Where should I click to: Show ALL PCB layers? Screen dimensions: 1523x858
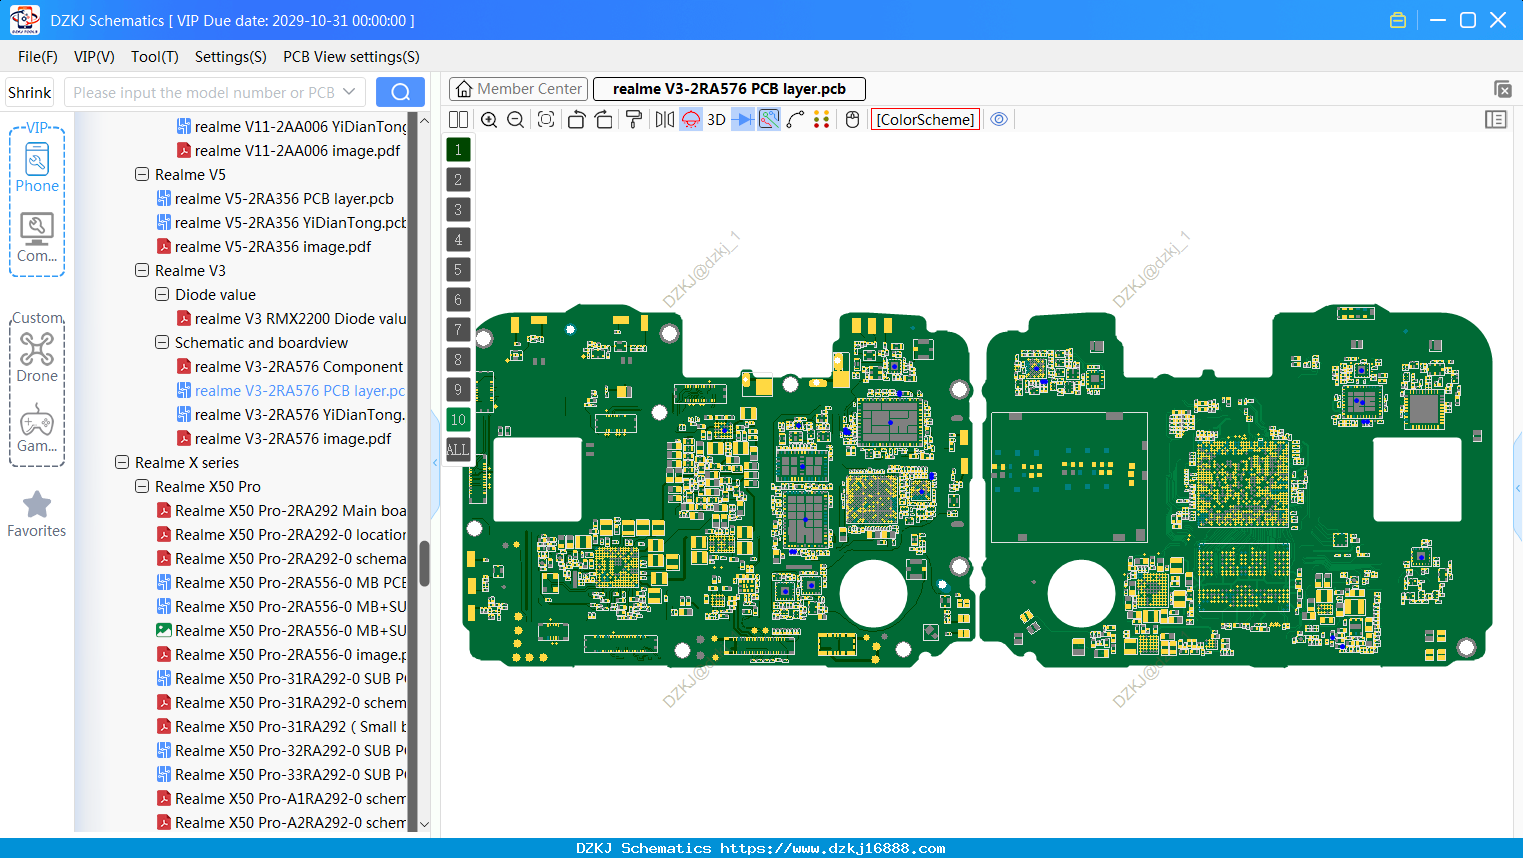coord(458,449)
